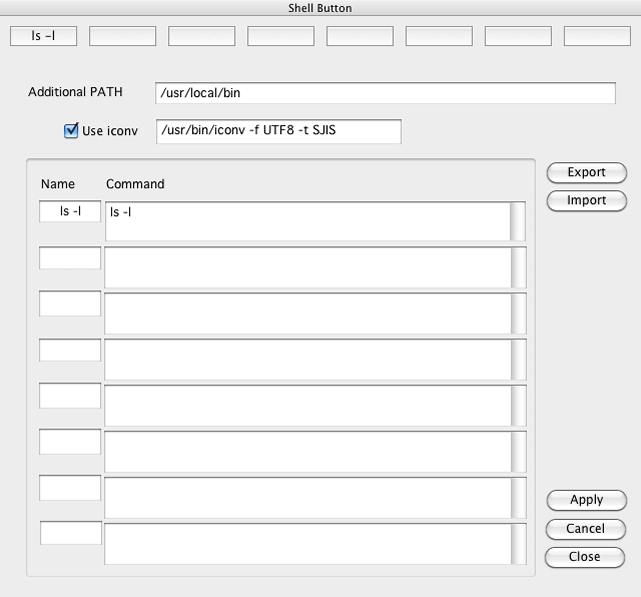Screen dimensions: 641x597
Task: Click the 'Name' column header
Action: tap(58, 184)
